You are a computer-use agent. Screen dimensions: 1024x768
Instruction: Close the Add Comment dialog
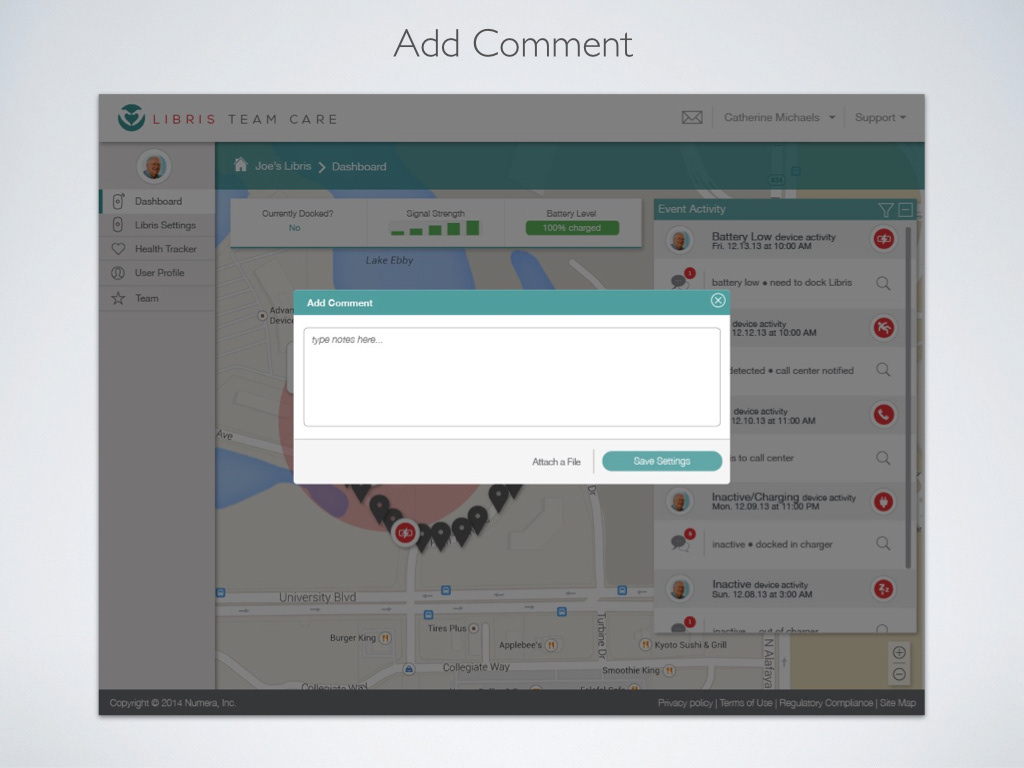718,300
